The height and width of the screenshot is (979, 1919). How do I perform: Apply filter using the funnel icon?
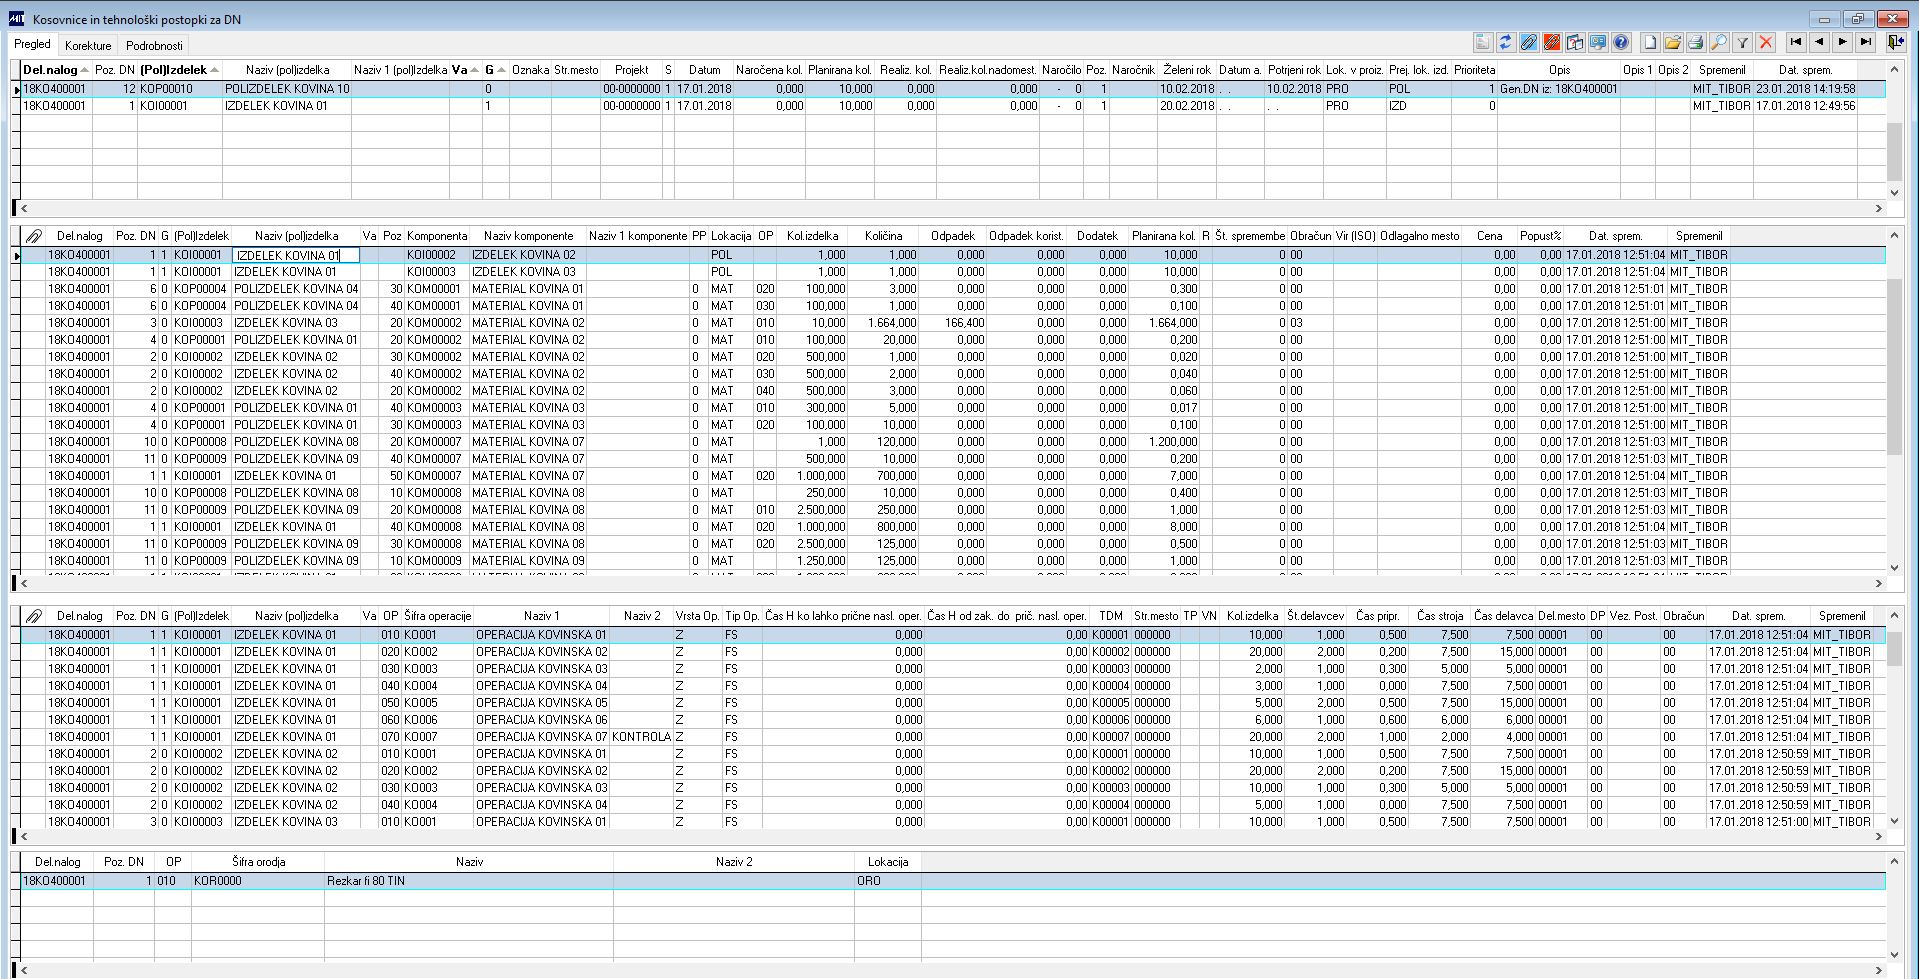point(1743,42)
